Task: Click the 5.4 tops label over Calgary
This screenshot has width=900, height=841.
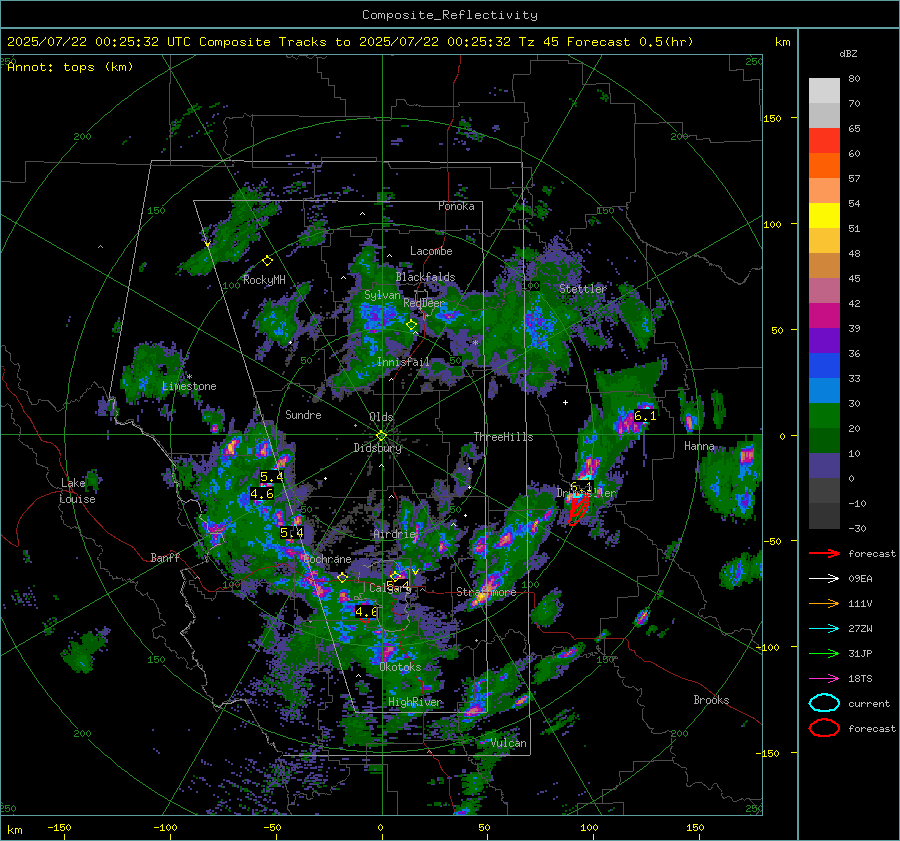Action: coord(398,586)
